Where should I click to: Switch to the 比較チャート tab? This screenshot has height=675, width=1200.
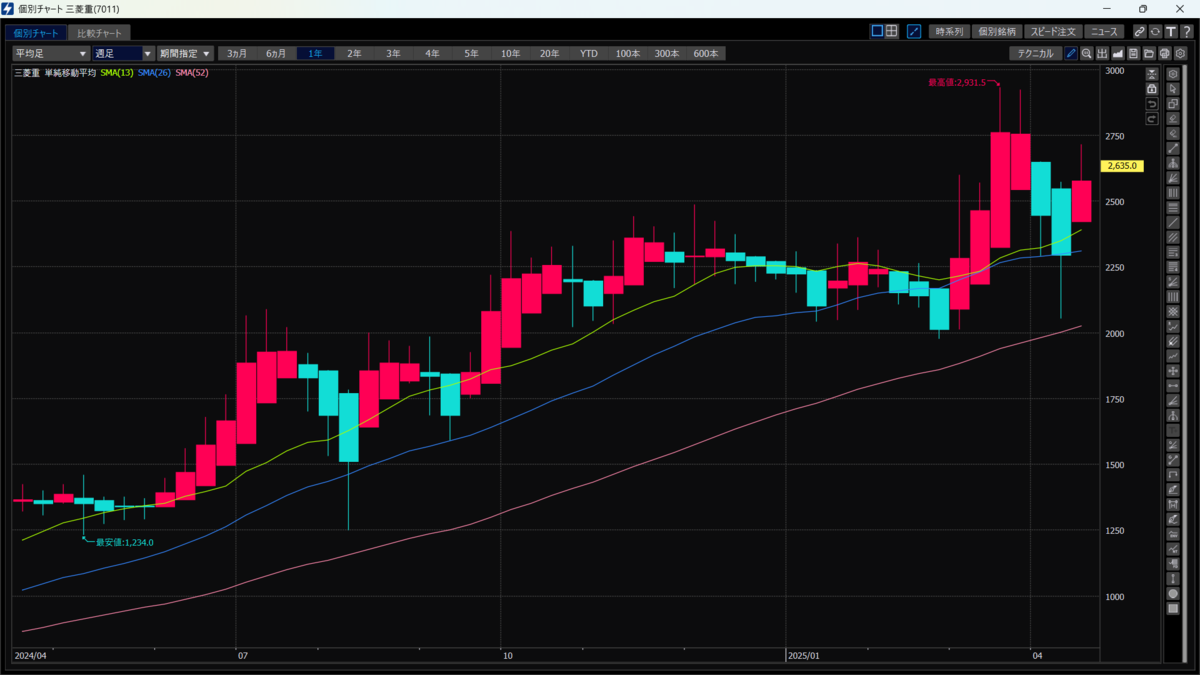[100, 33]
